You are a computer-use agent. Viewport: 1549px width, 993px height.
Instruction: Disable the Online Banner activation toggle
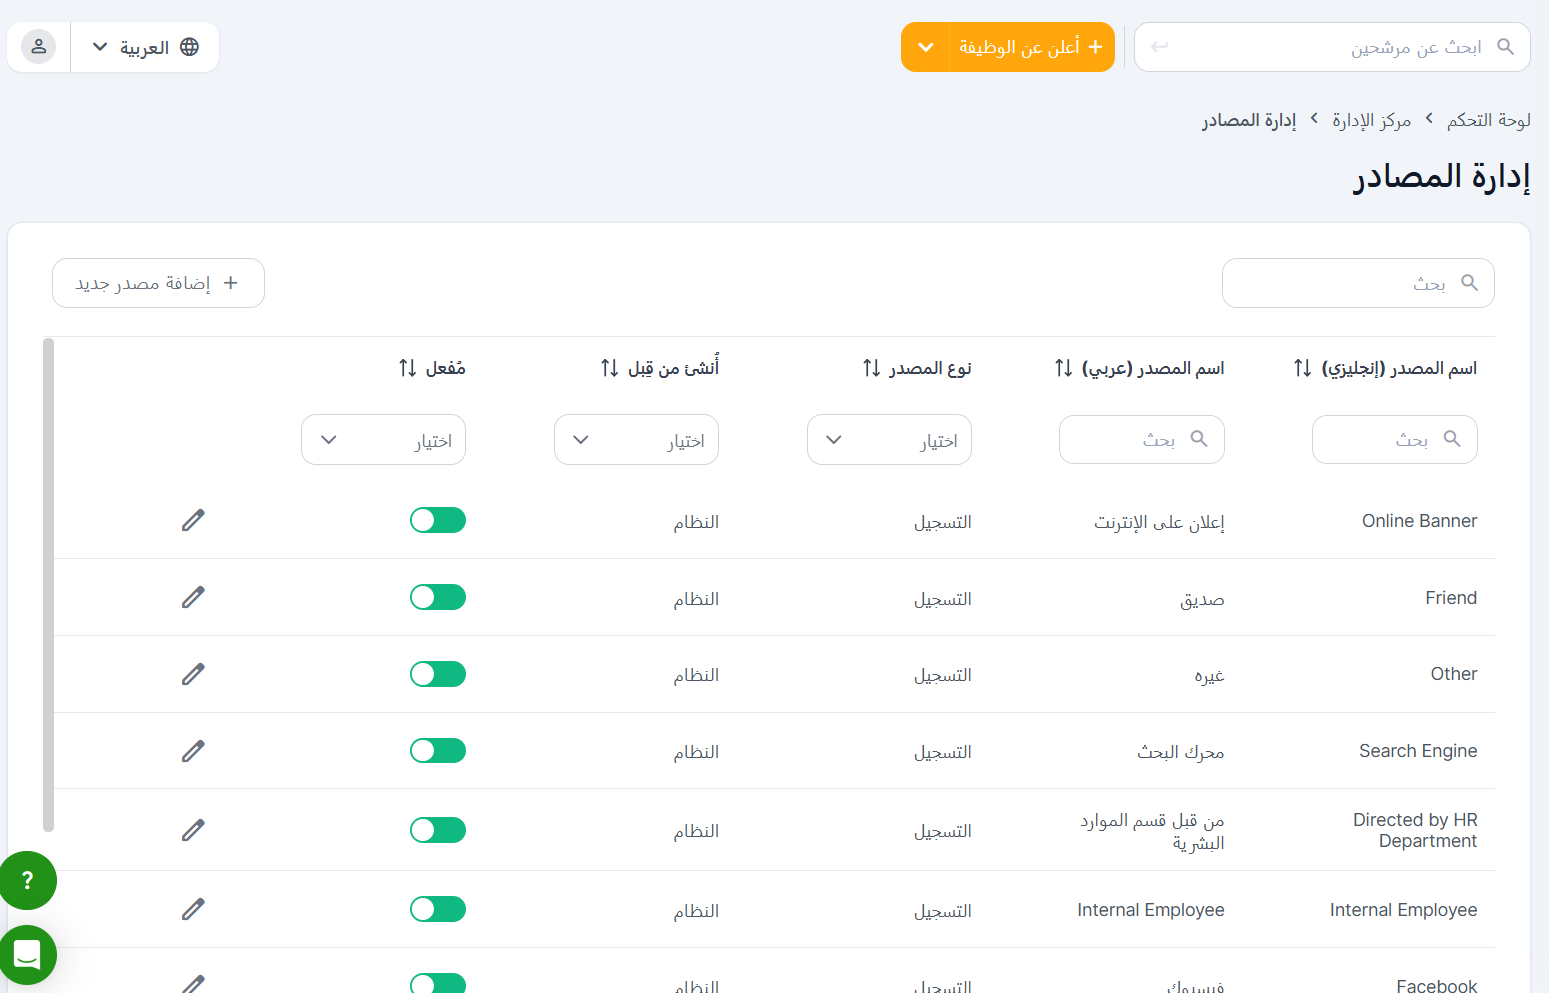(x=438, y=520)
